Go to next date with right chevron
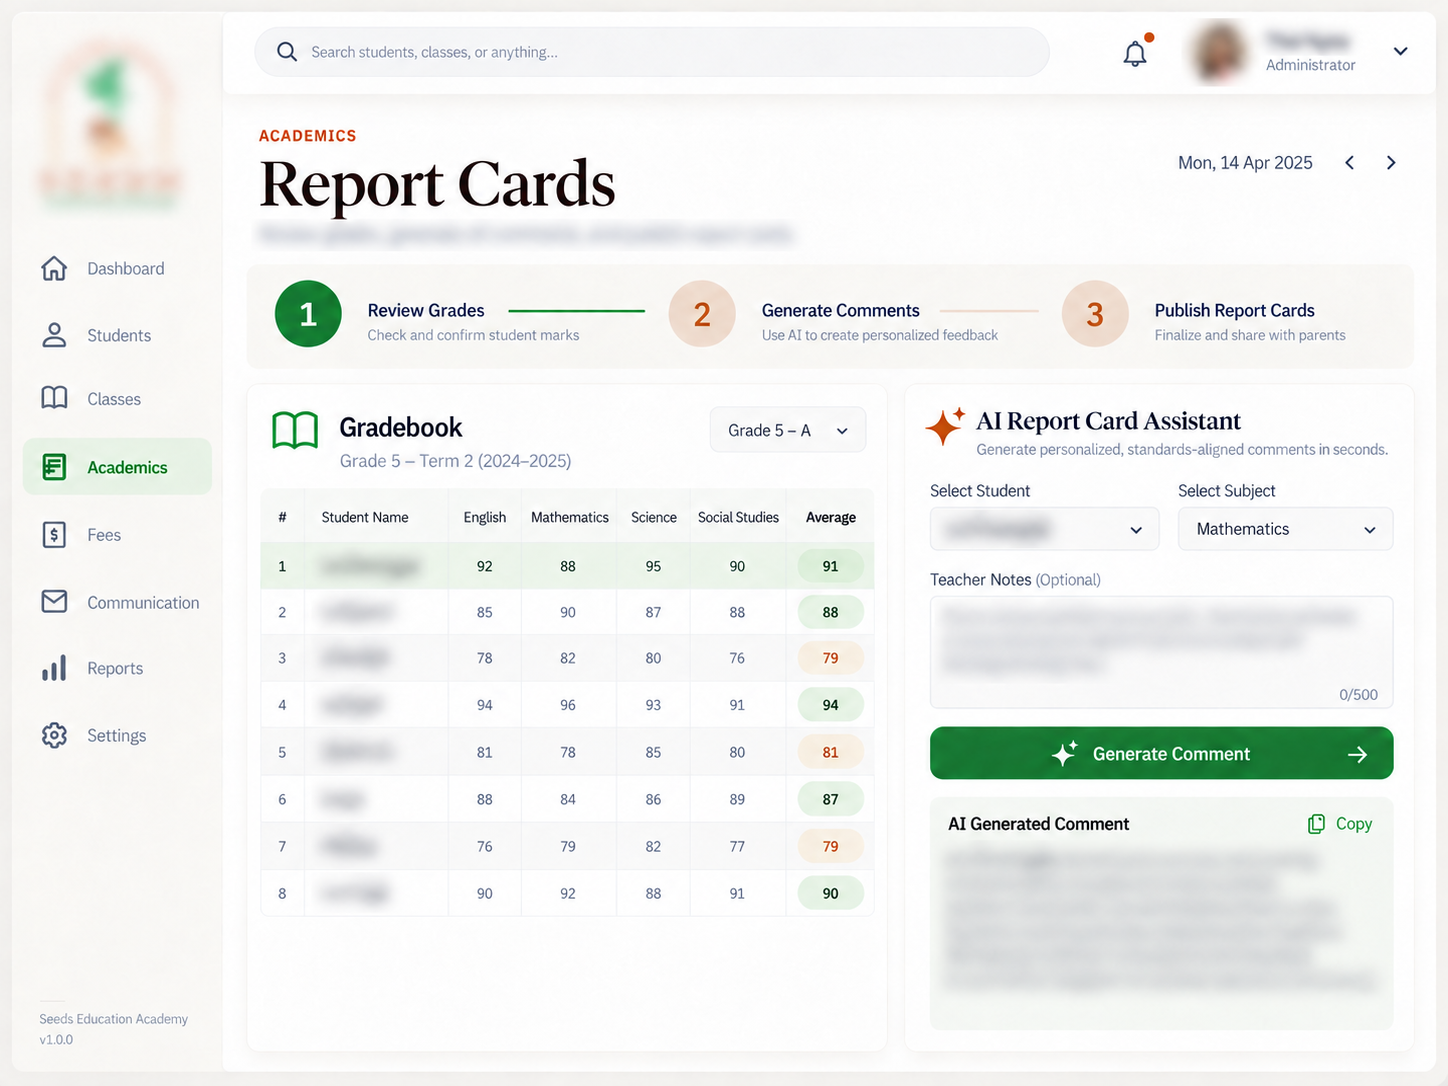This screenshot has height=1086, width=1448. click(x=1391, y=163)
